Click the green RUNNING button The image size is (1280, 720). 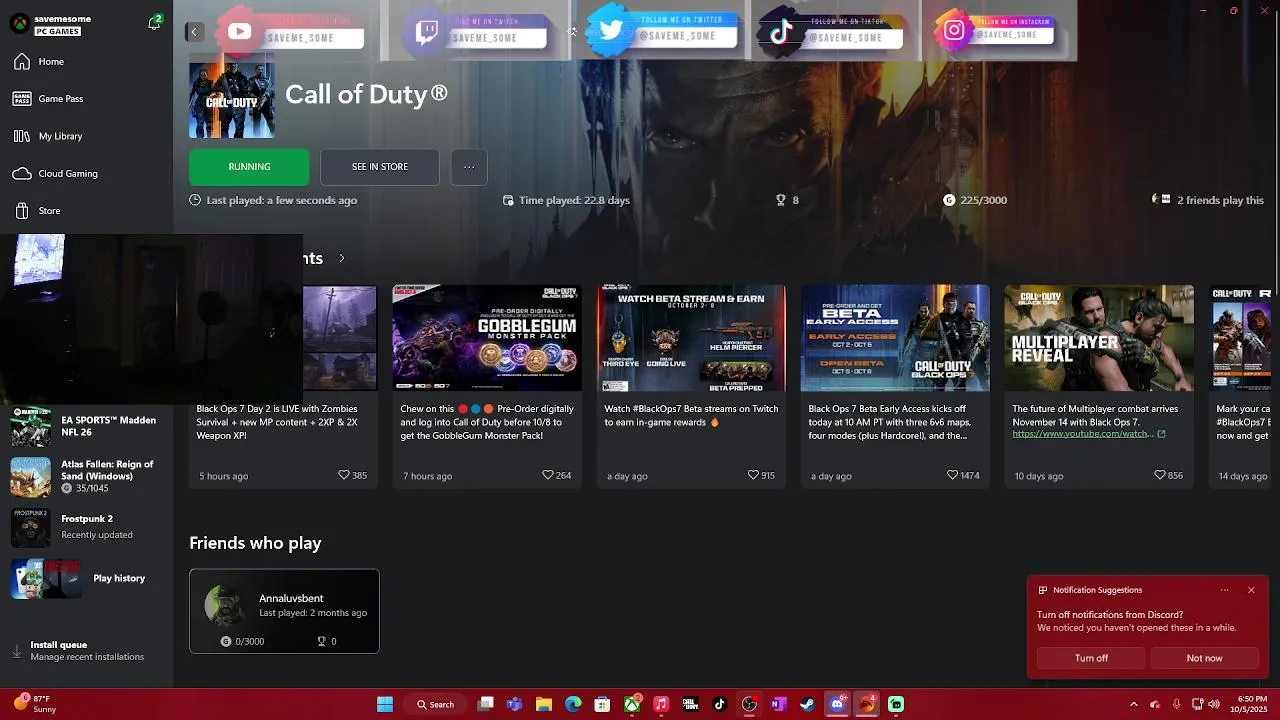point(249,167)
